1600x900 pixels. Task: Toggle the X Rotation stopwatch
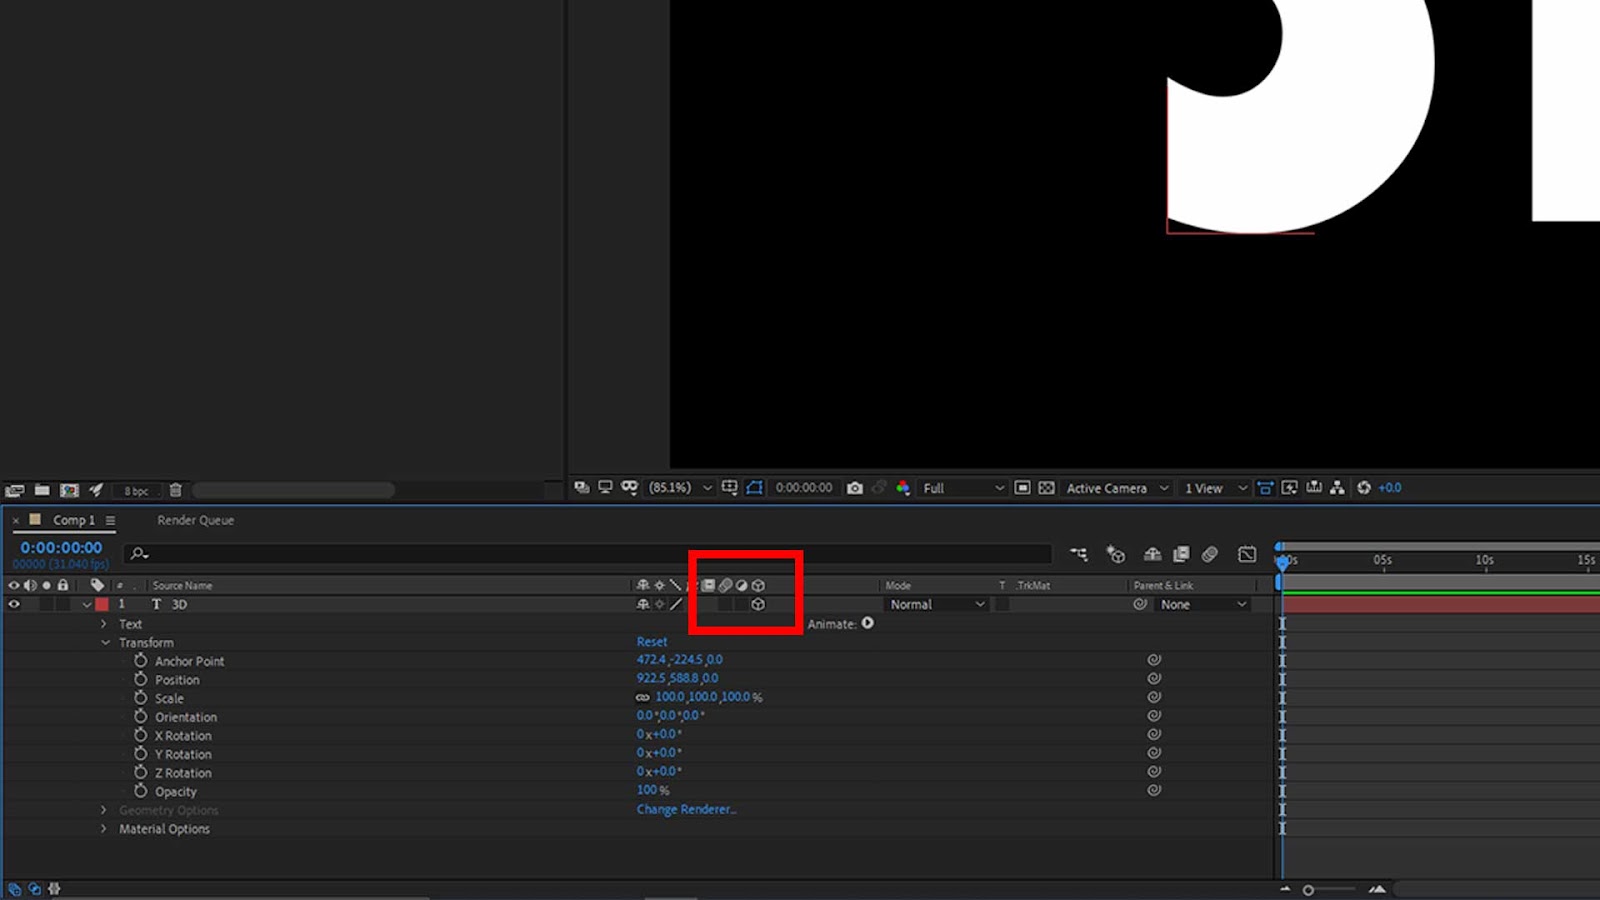tap(141, 735)
